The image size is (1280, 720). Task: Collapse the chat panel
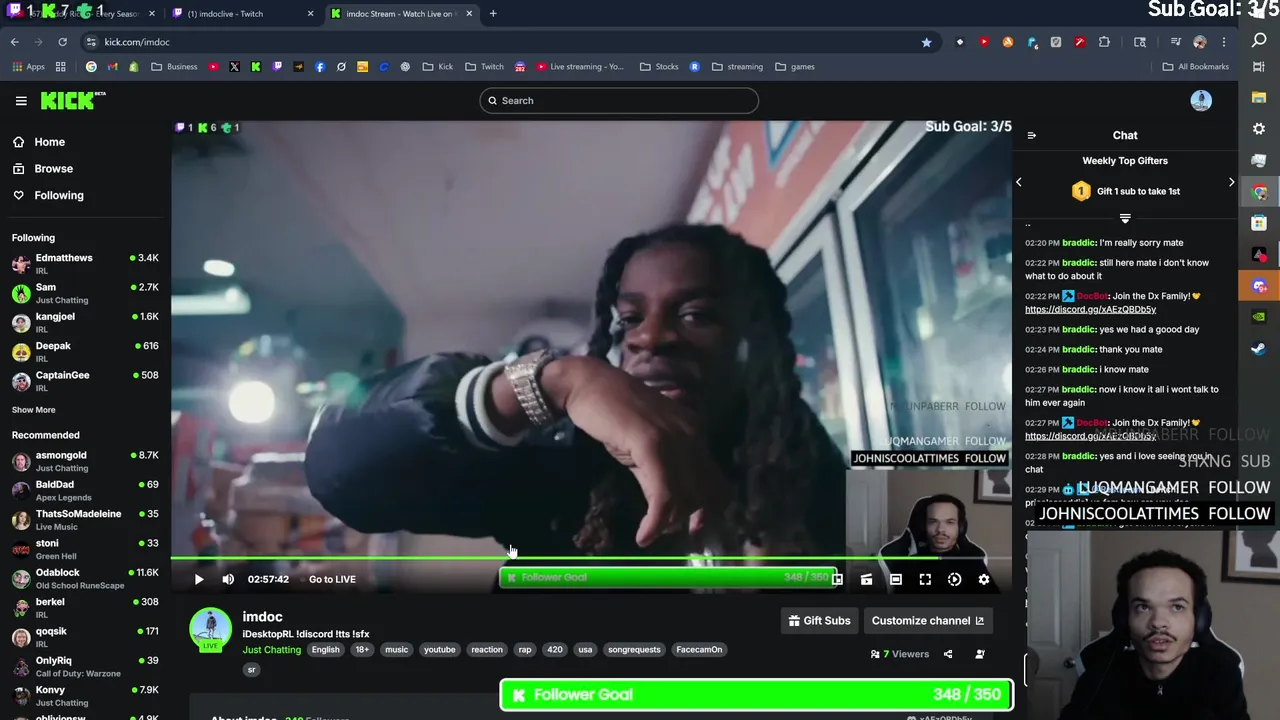pyautogui.click(x=1031, y=136)
